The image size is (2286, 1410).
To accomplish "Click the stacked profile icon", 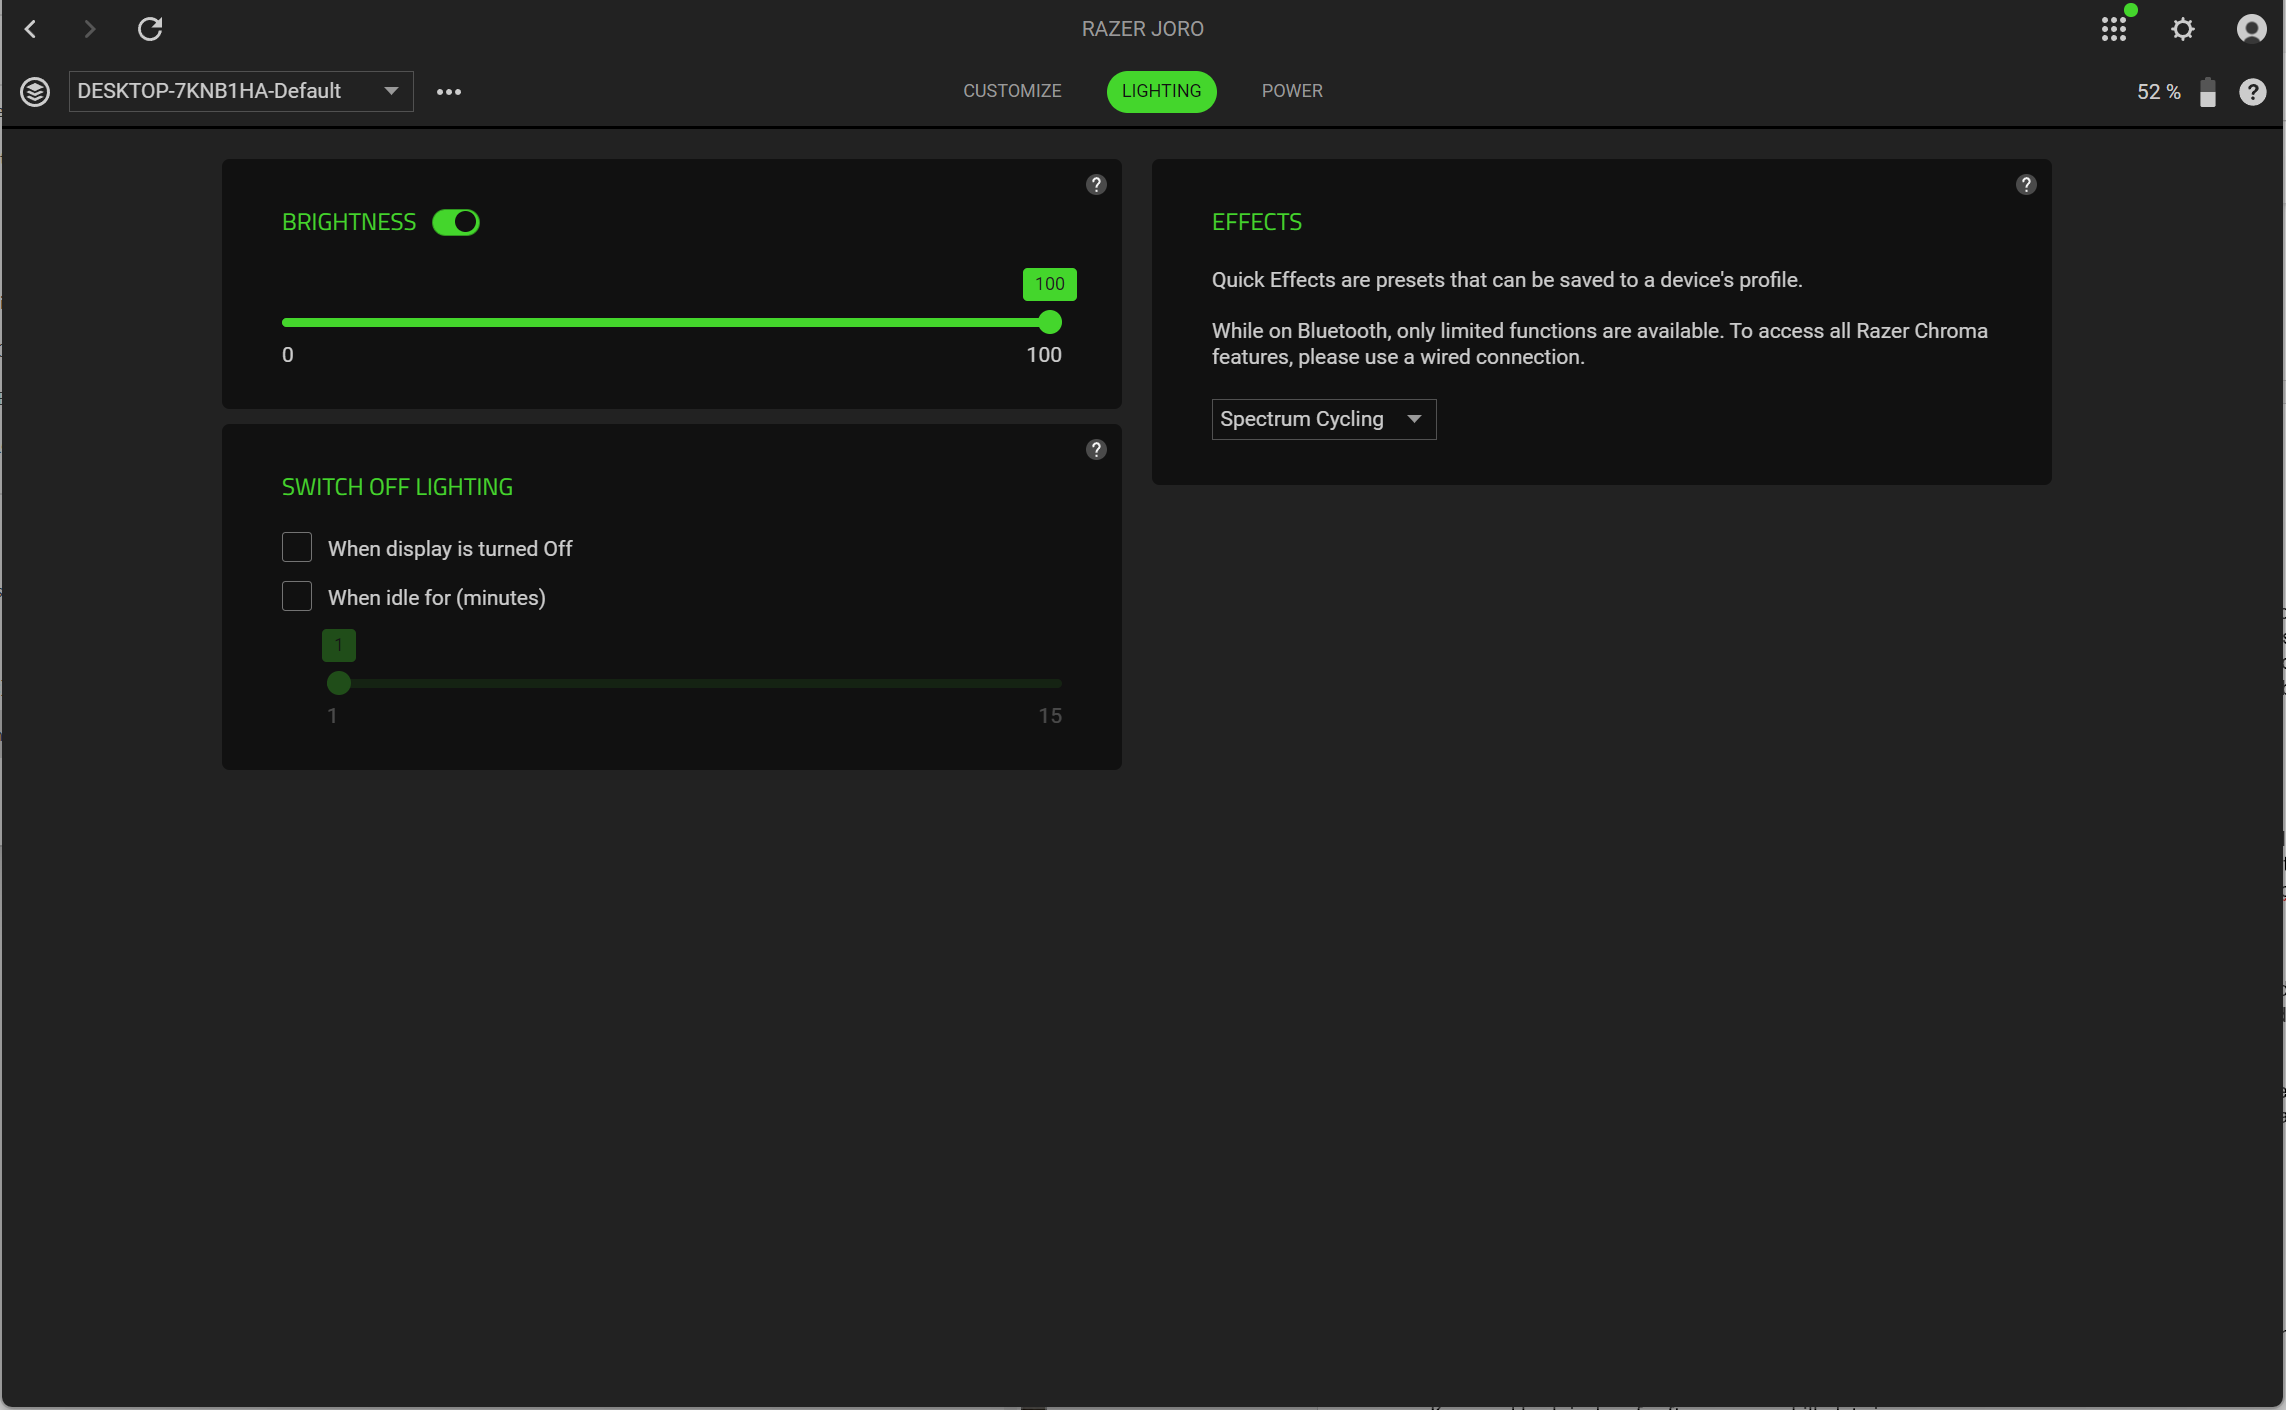I will [x=35, y=92].
